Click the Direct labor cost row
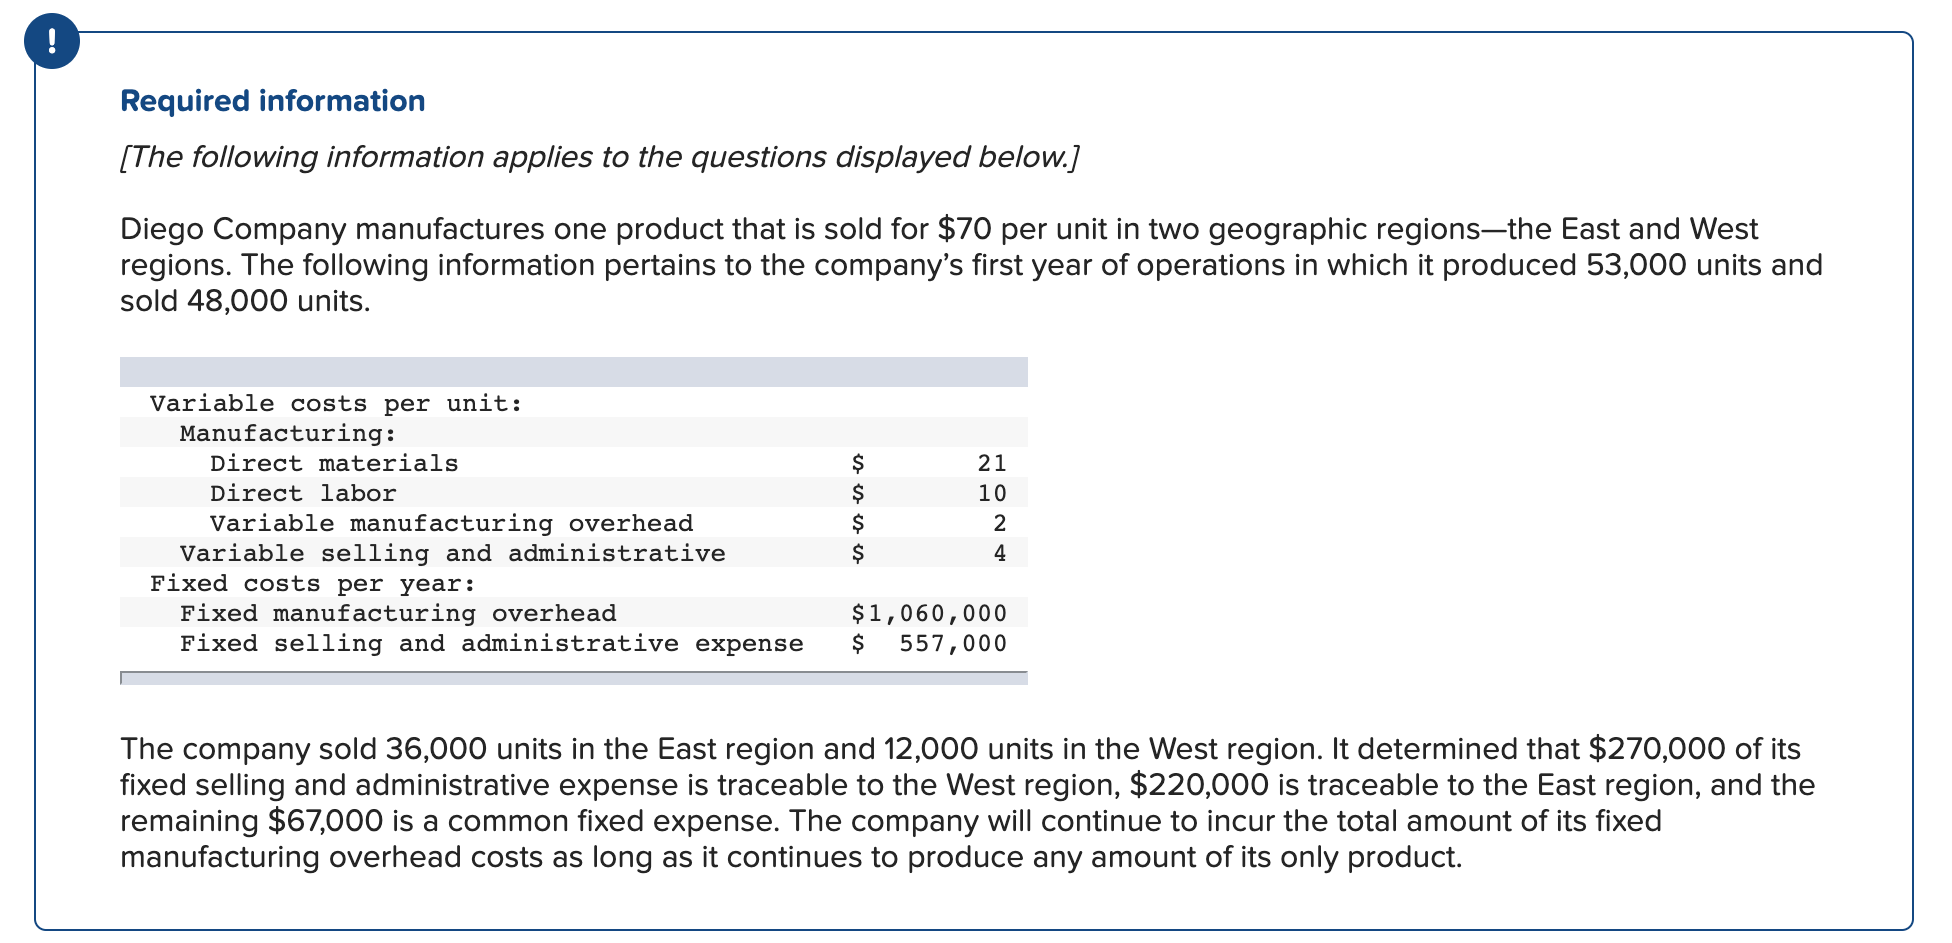Screen dimensions: 1952x943 302,492
